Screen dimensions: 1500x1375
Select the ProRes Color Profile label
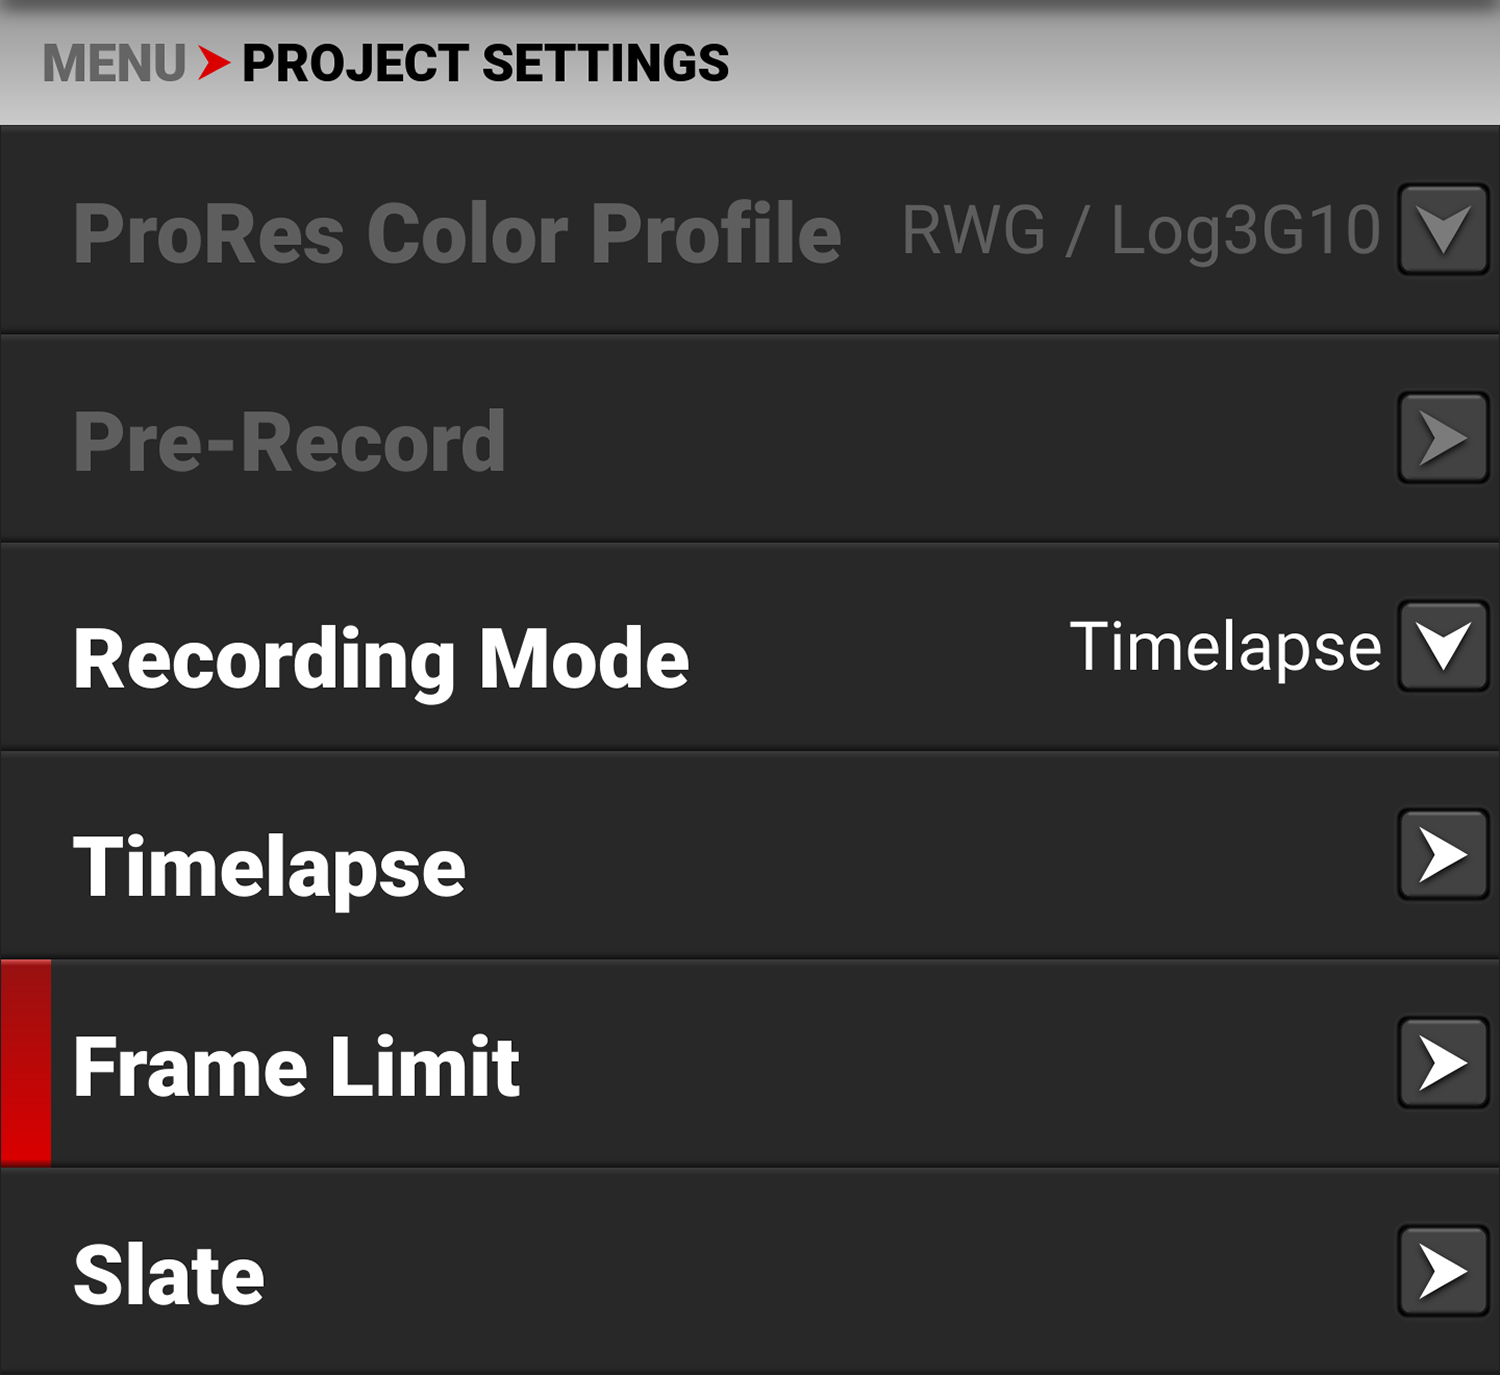tap(457, 233)
